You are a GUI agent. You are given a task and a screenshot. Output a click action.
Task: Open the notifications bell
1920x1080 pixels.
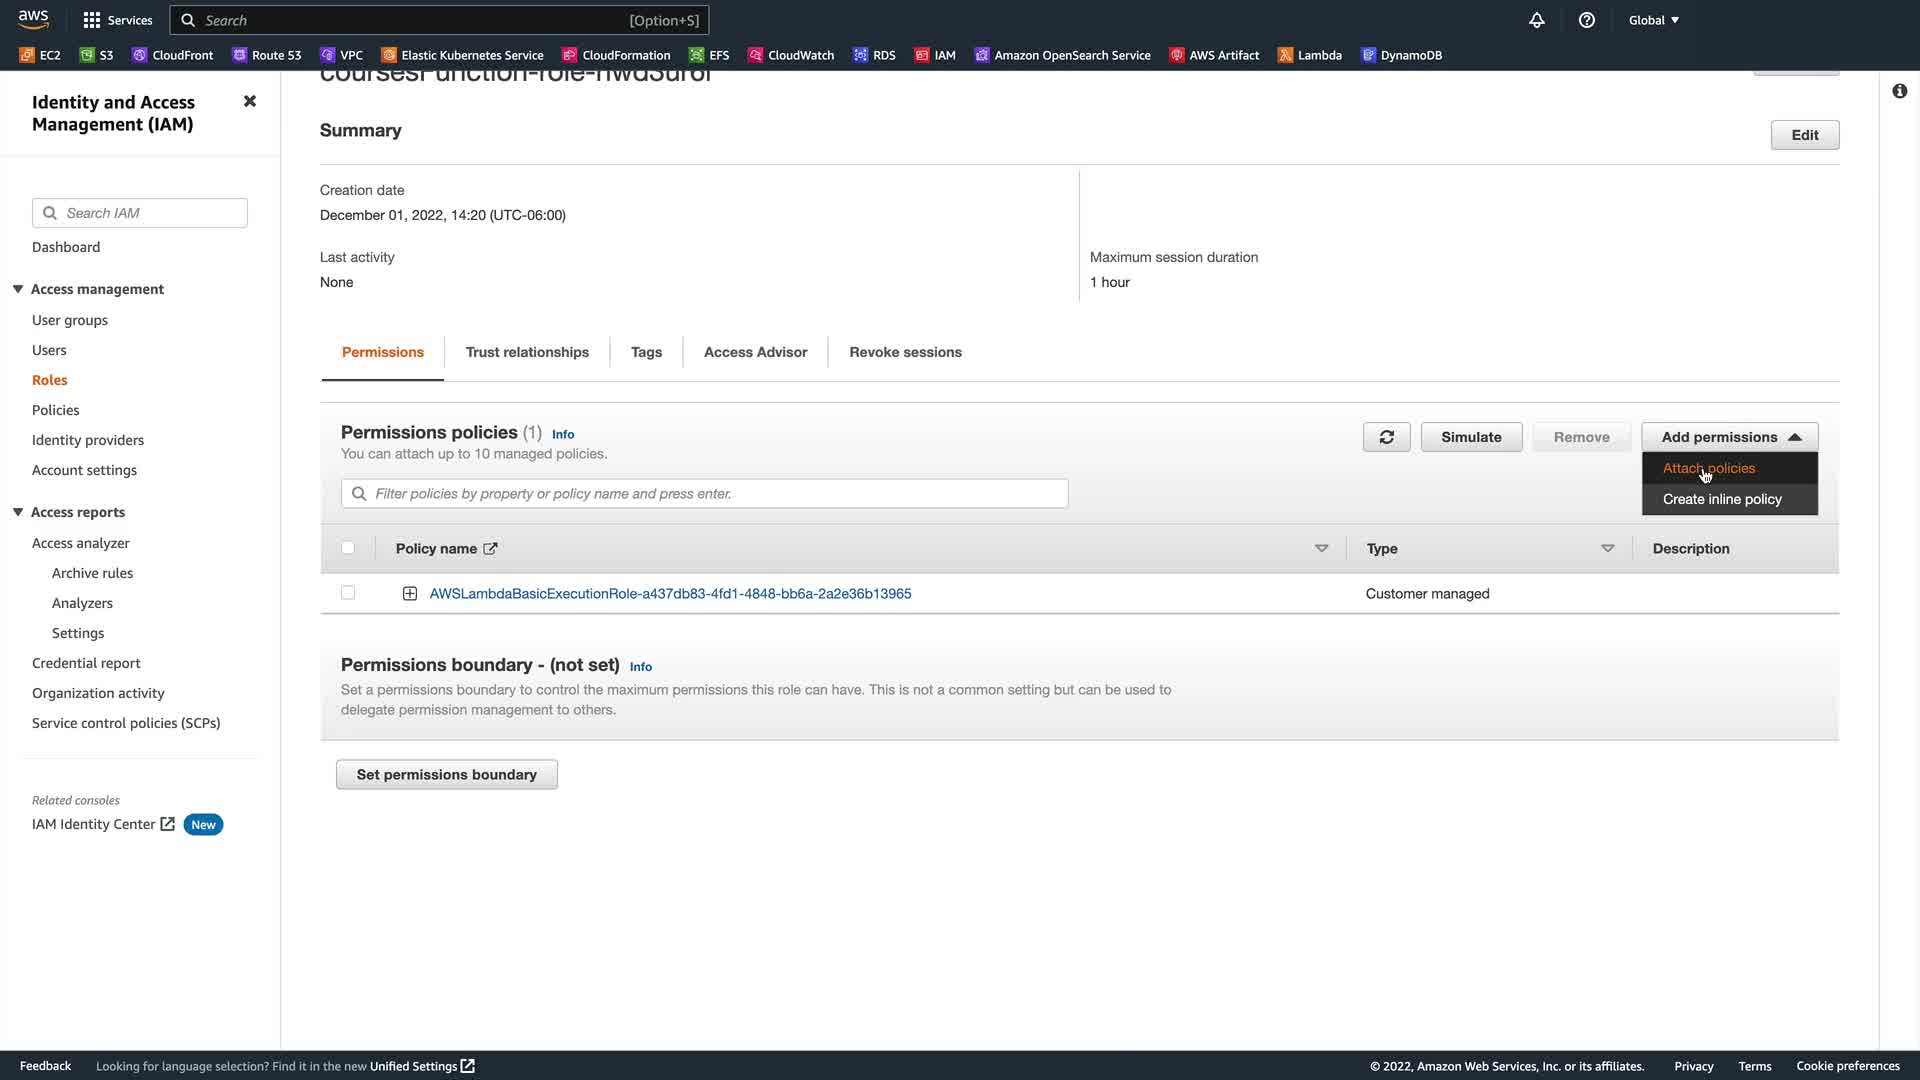click(1537, 20)
